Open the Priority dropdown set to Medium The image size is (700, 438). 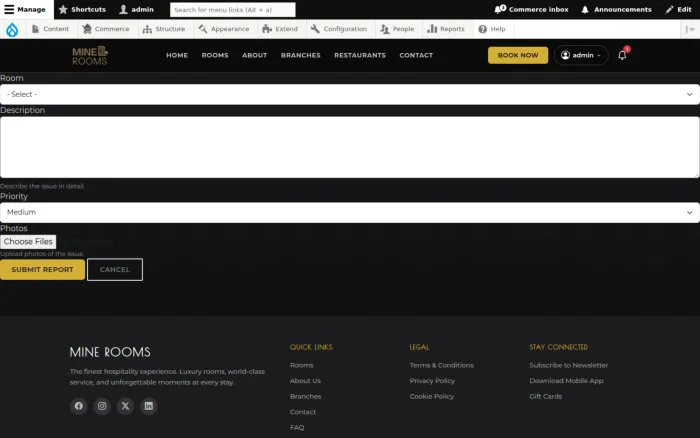350,213
